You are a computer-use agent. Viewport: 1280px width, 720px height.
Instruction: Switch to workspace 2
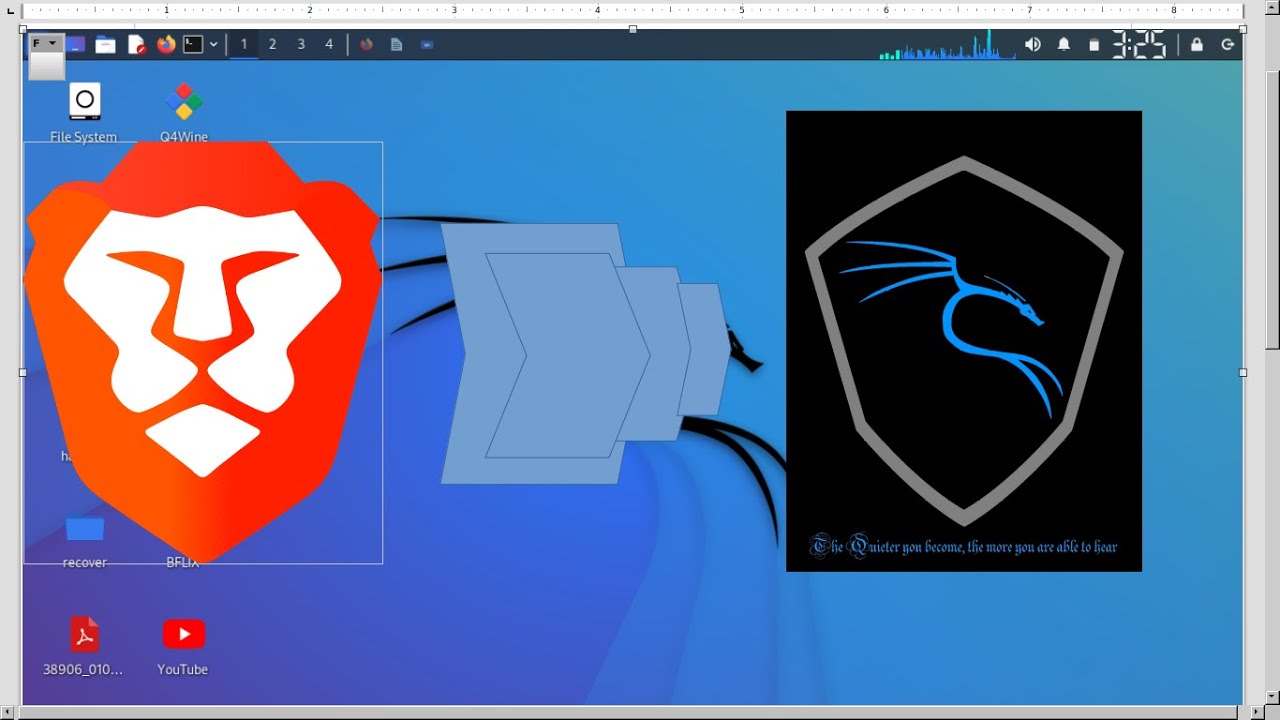272,45
